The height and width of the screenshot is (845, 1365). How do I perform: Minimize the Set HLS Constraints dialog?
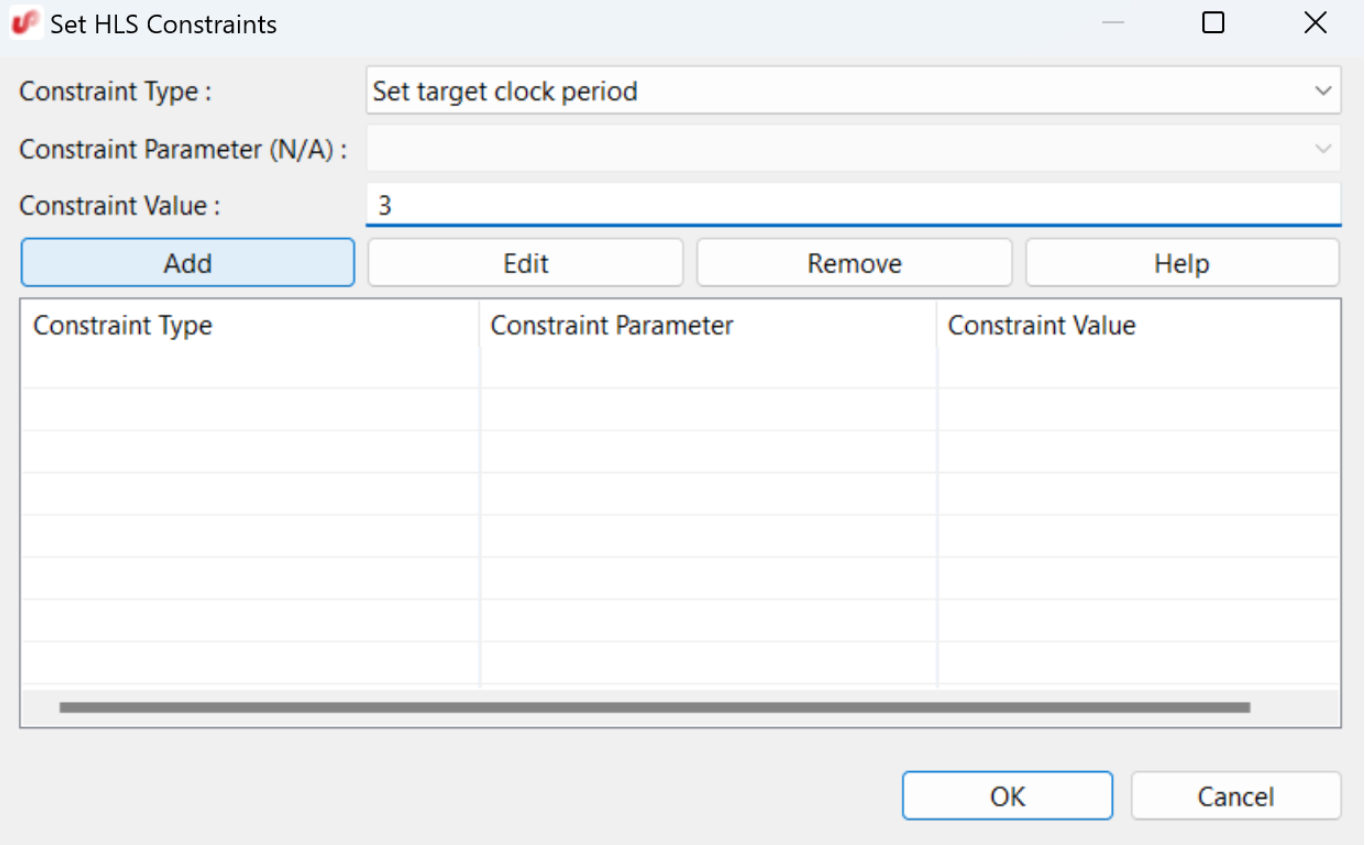[x=1113, y=23]
